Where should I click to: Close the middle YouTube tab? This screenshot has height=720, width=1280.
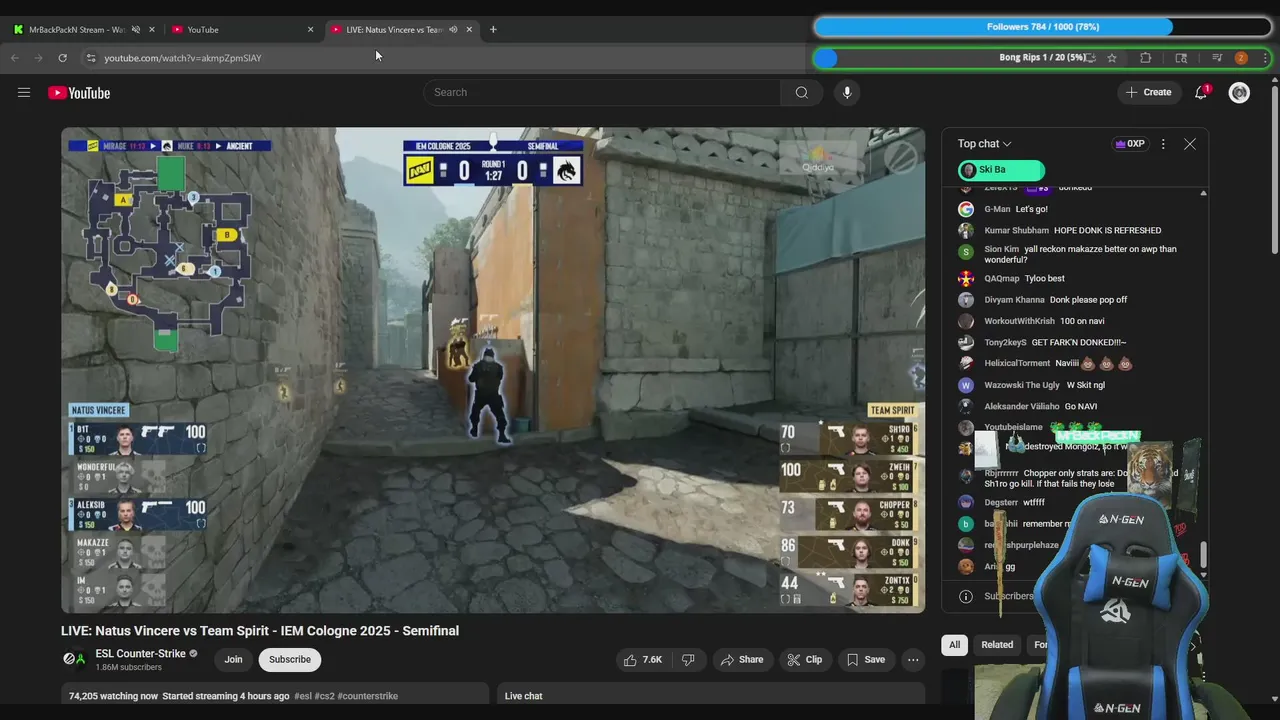[310, 30]
